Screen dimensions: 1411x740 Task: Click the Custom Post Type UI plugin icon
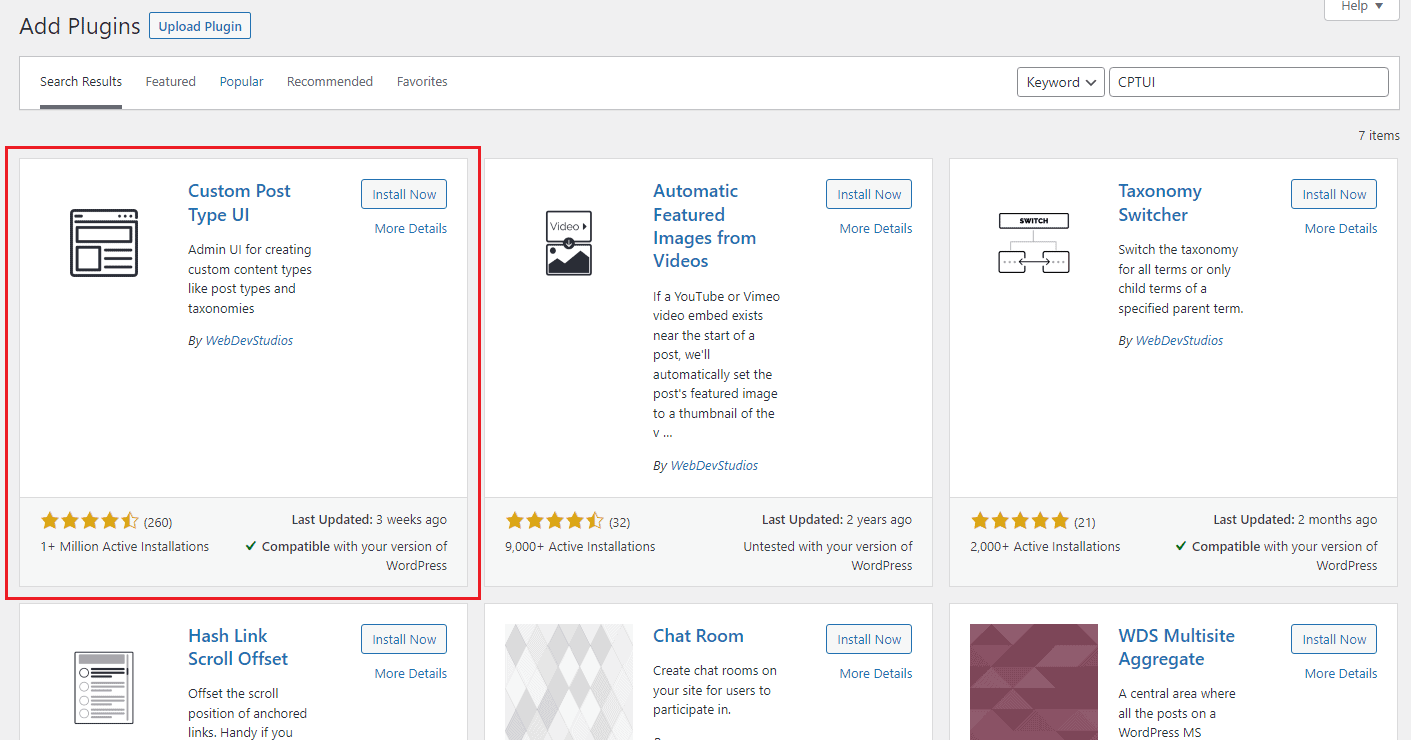(x=104, y=243)
